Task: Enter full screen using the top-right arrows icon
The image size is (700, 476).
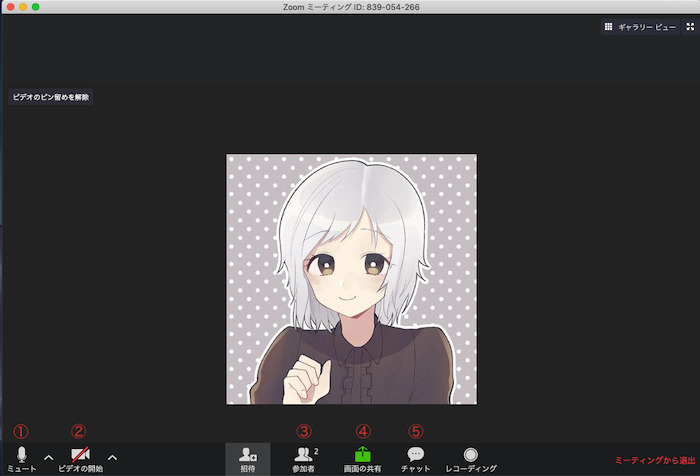Action: (690, 27)
